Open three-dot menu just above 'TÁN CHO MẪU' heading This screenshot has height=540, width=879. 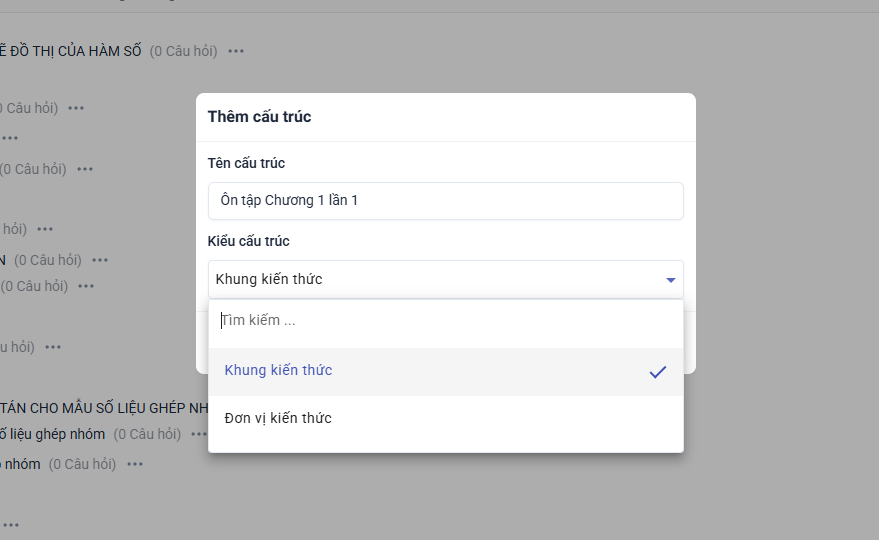pyautogui.click(x=53, y=347)
